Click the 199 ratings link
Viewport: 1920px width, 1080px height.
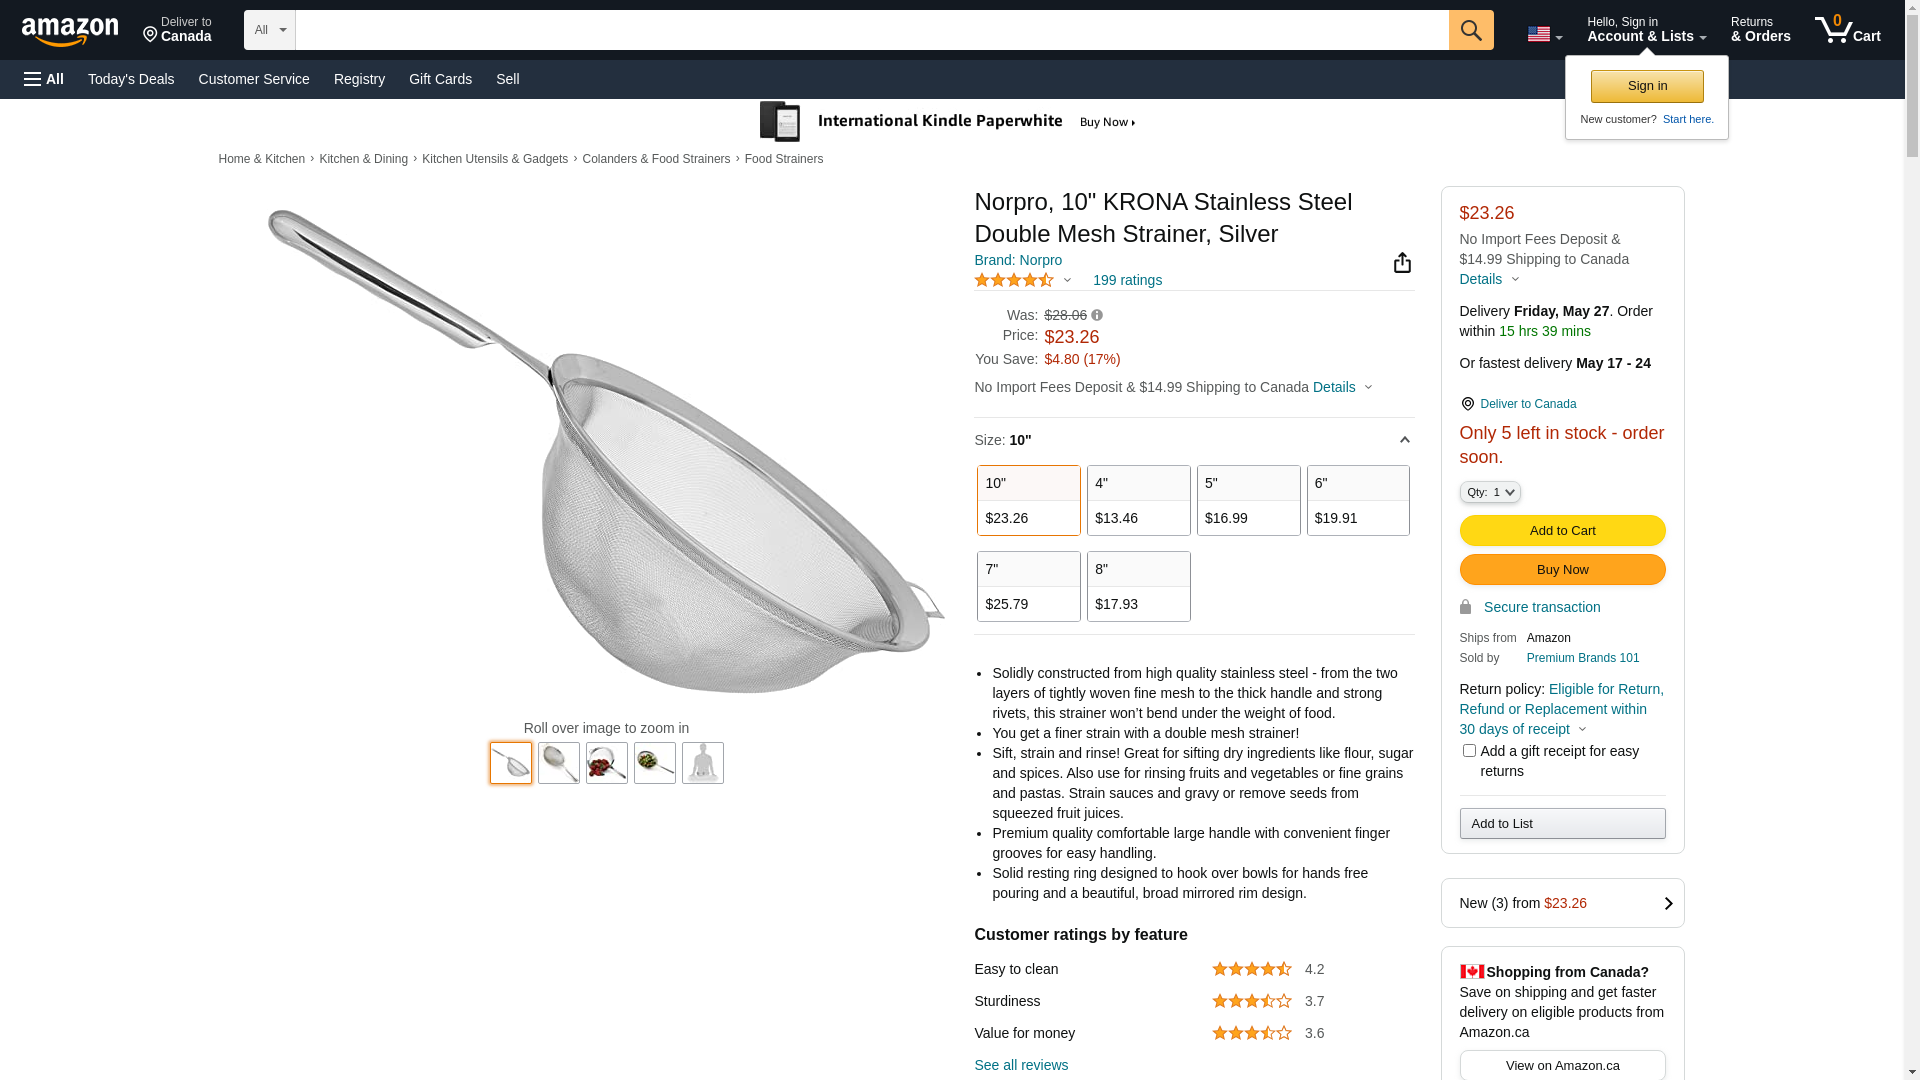pyautogui.click(x=1127, y=281)
